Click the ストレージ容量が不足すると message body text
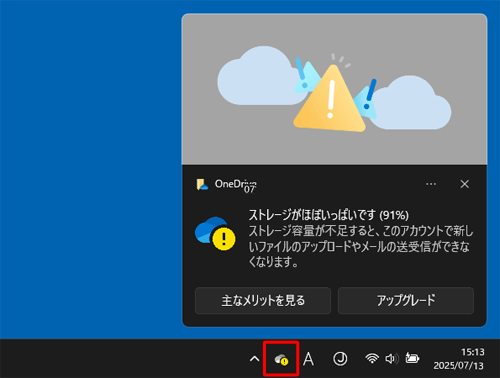Image resolution: width=500 pixels, height=378 pixels. pyautogui.click(x=361, y=246)
